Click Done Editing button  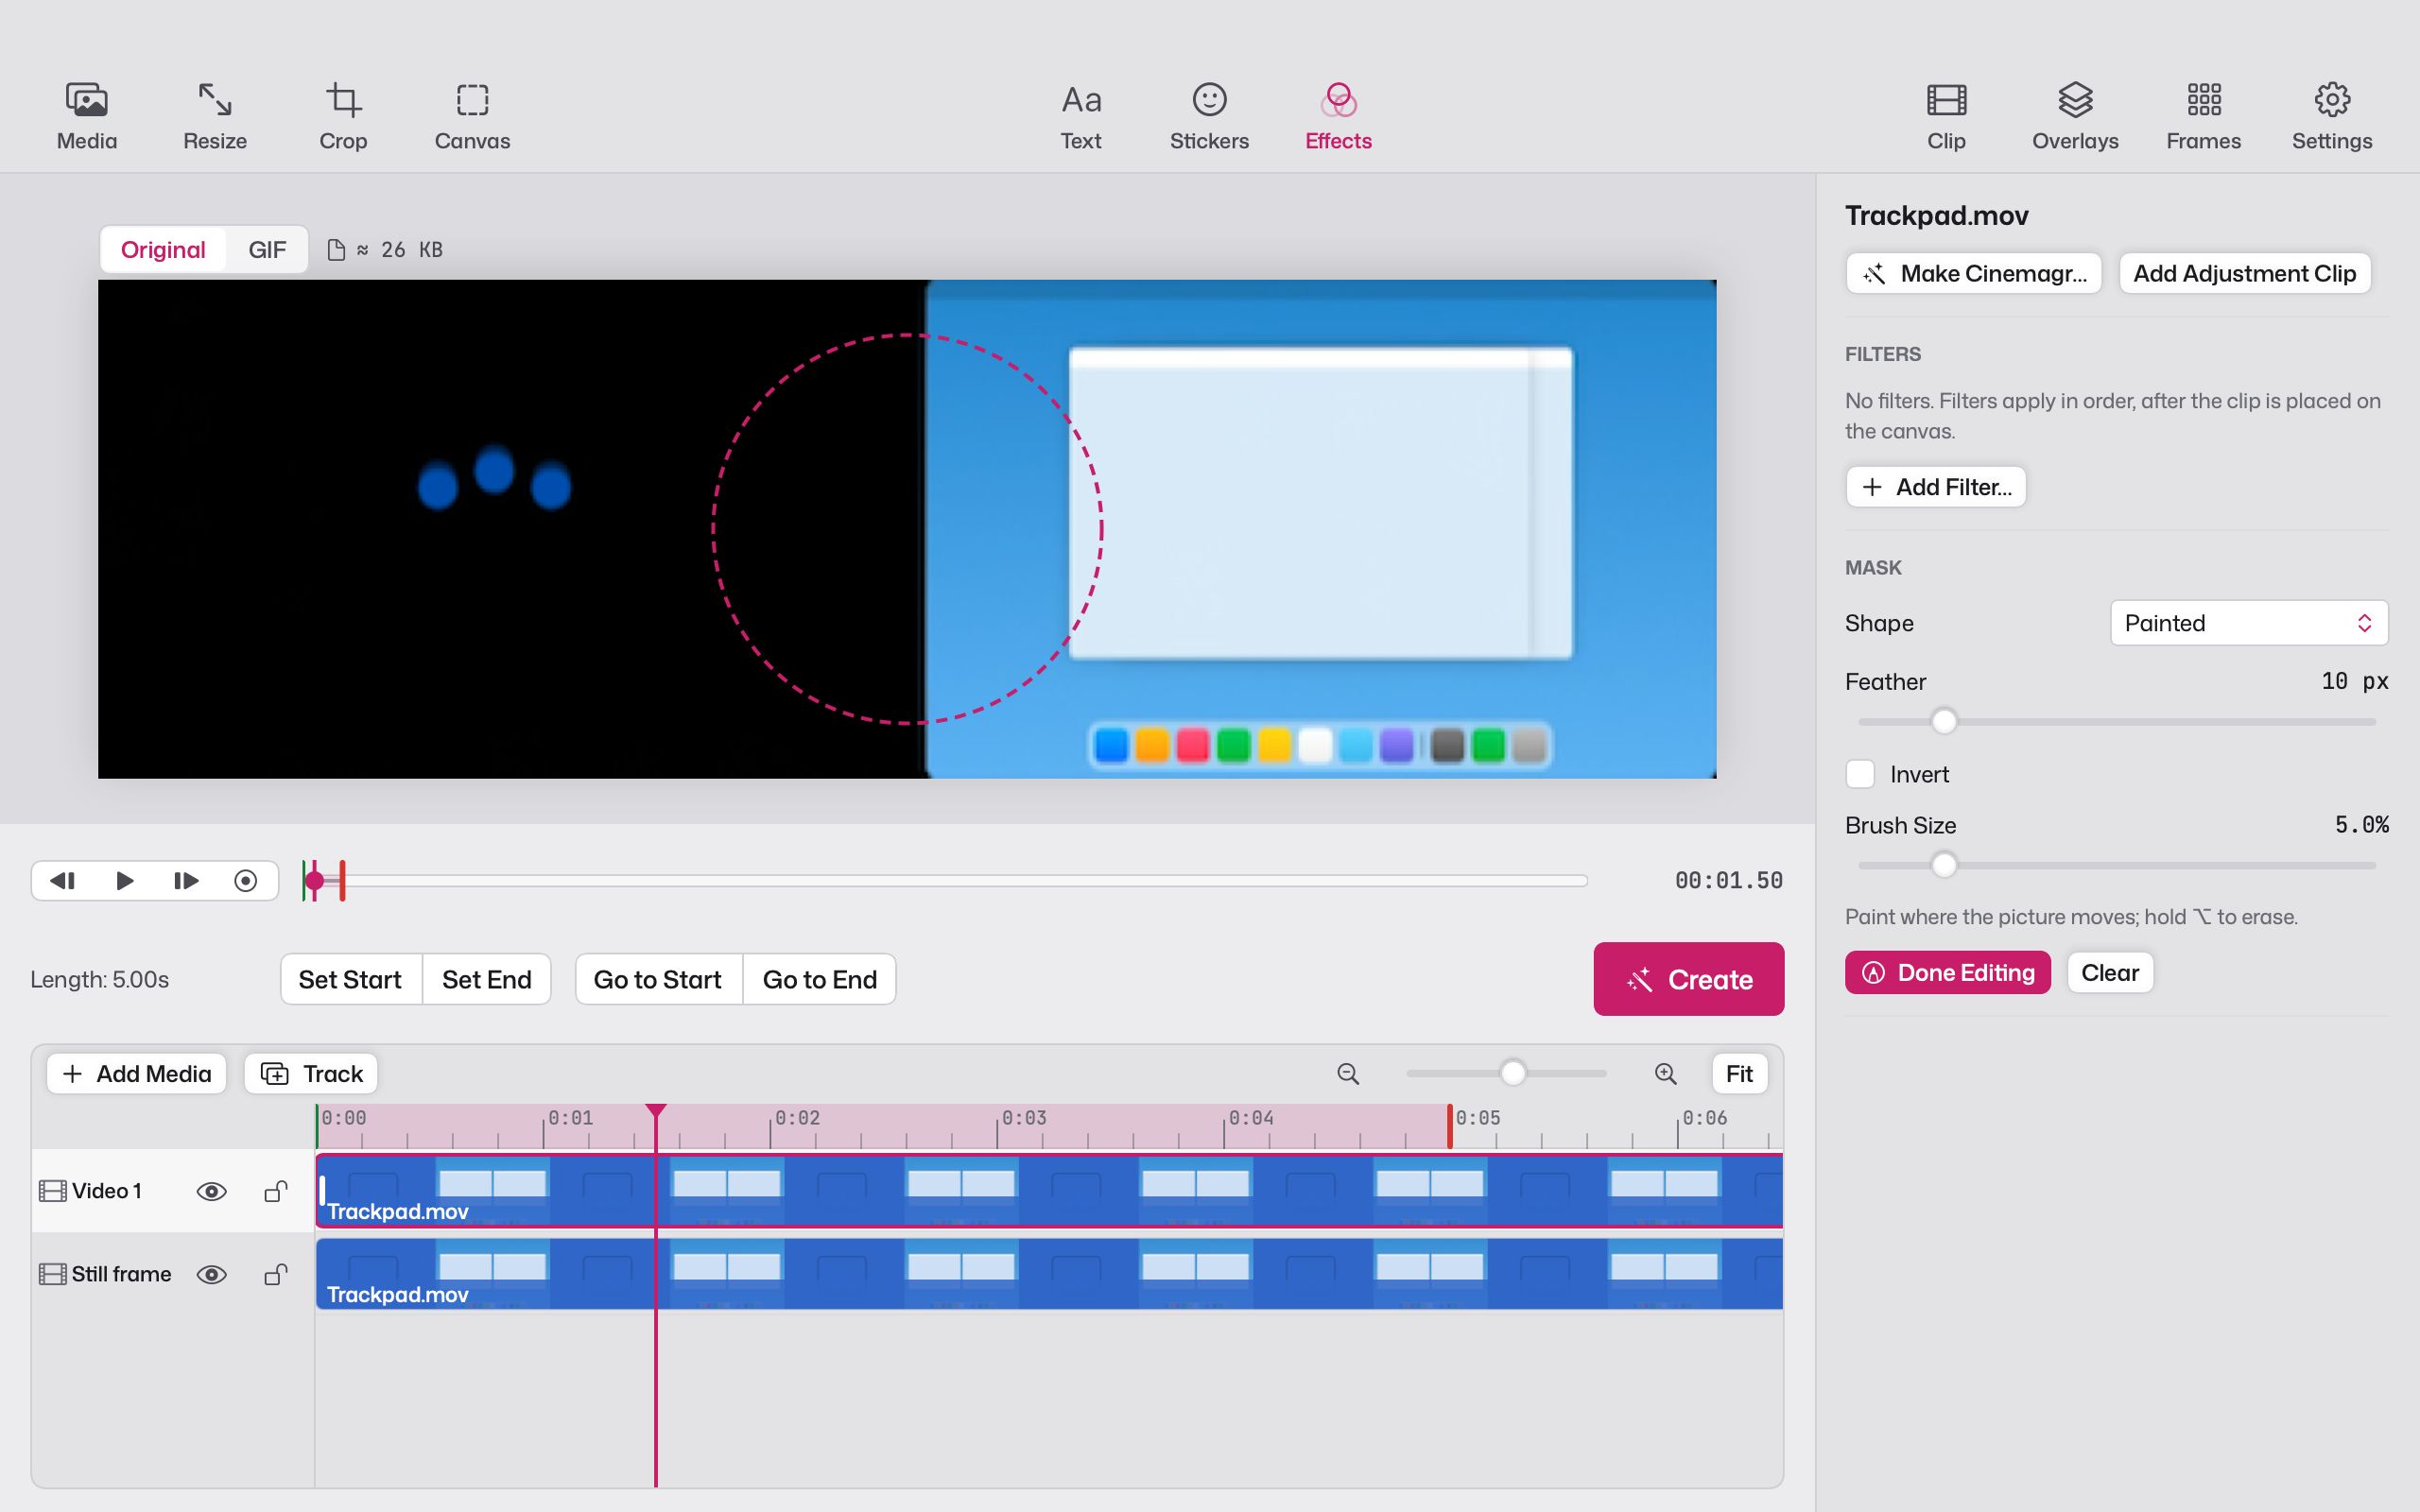pos(1947,972)
